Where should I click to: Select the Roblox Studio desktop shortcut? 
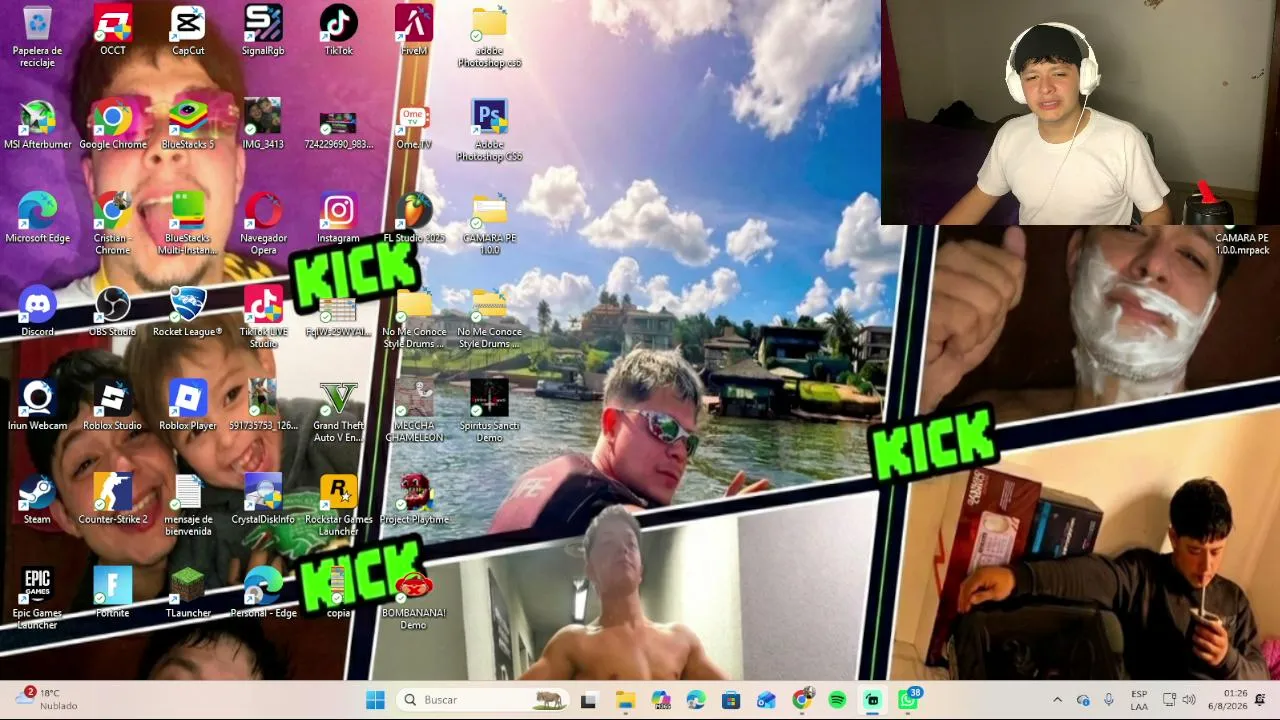click(x=113, y=406)
